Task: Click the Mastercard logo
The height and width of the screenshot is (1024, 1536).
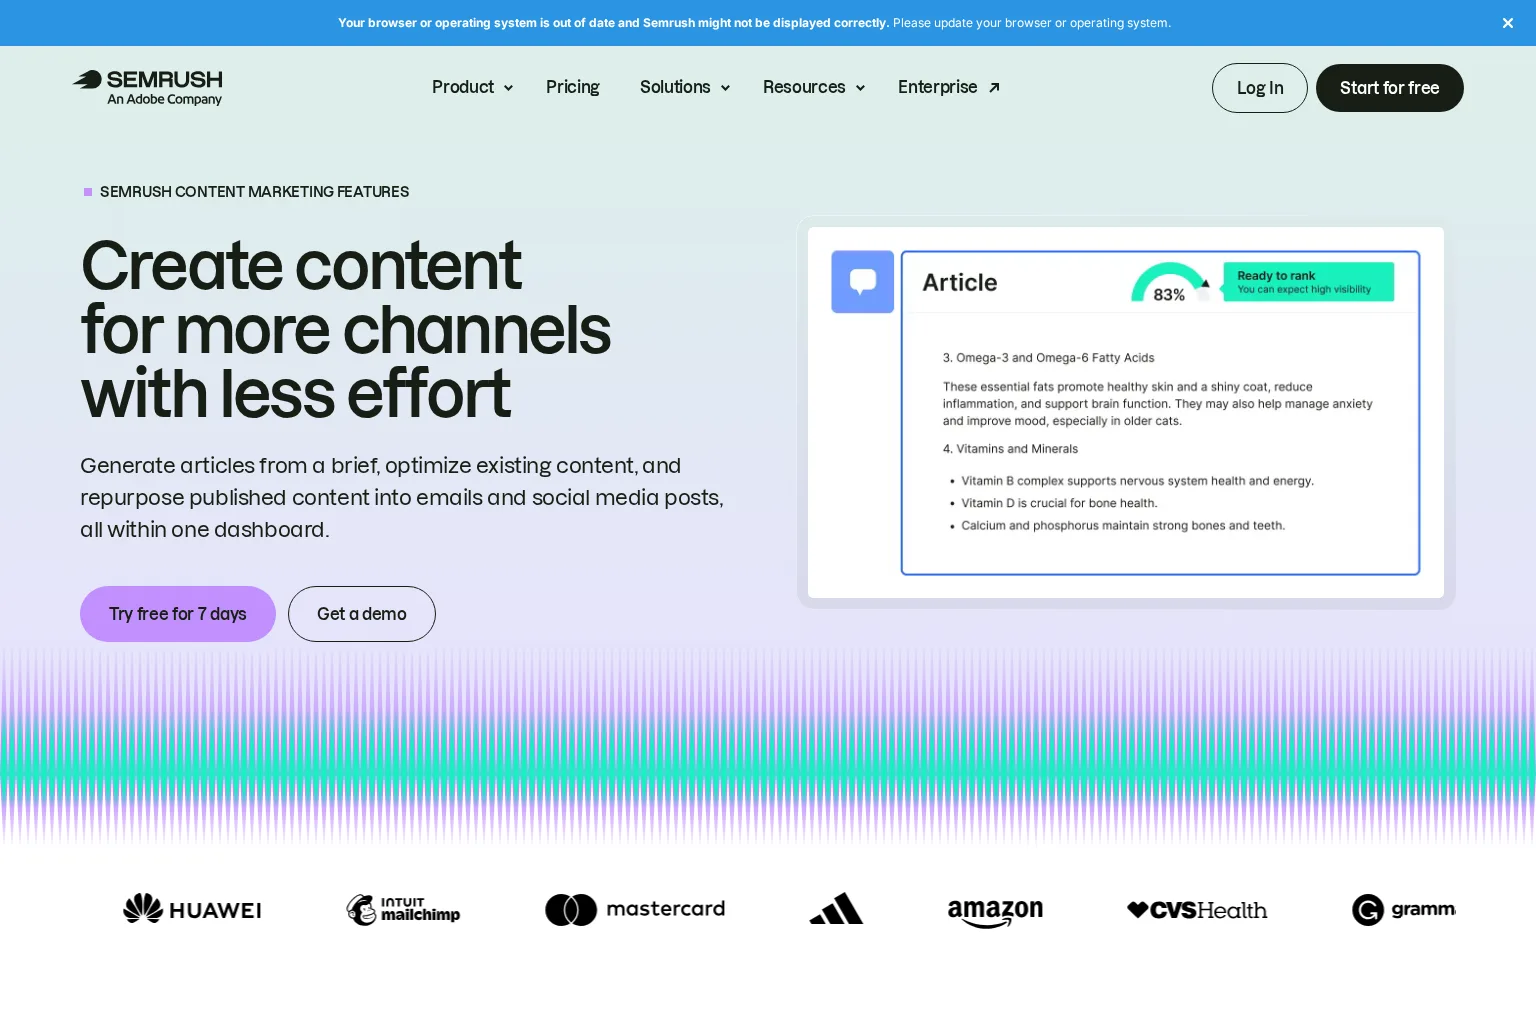Action: click(x=635, y=909)
